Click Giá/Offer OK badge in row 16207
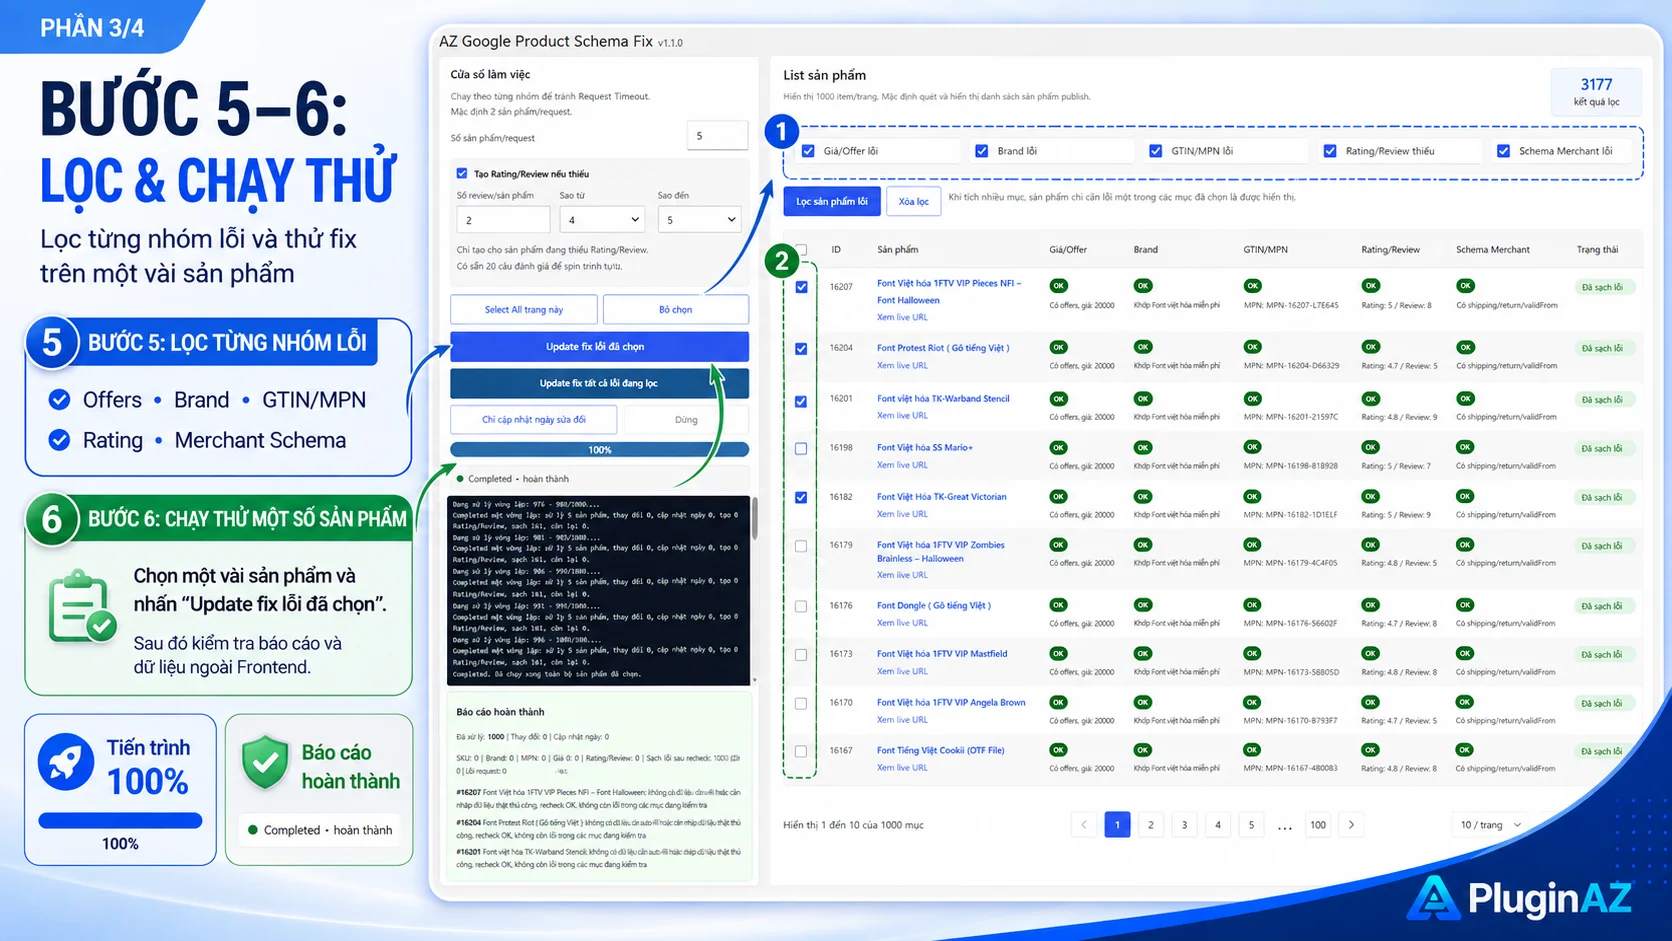 click(x=1058, y=286)
